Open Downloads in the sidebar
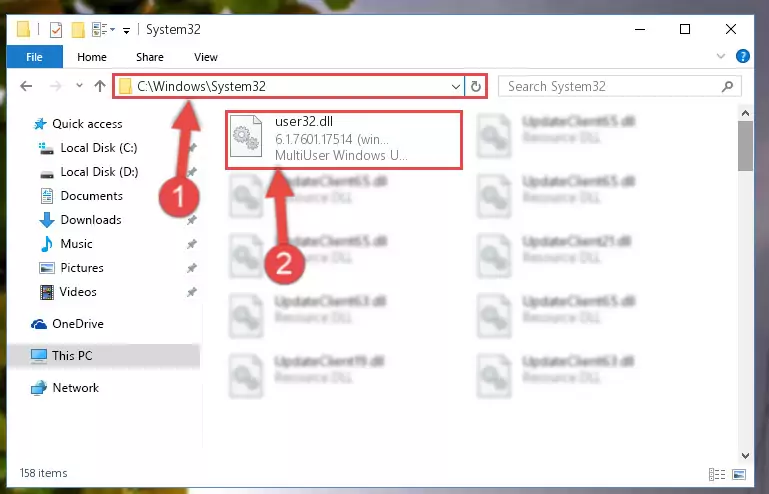 point(91,220)
